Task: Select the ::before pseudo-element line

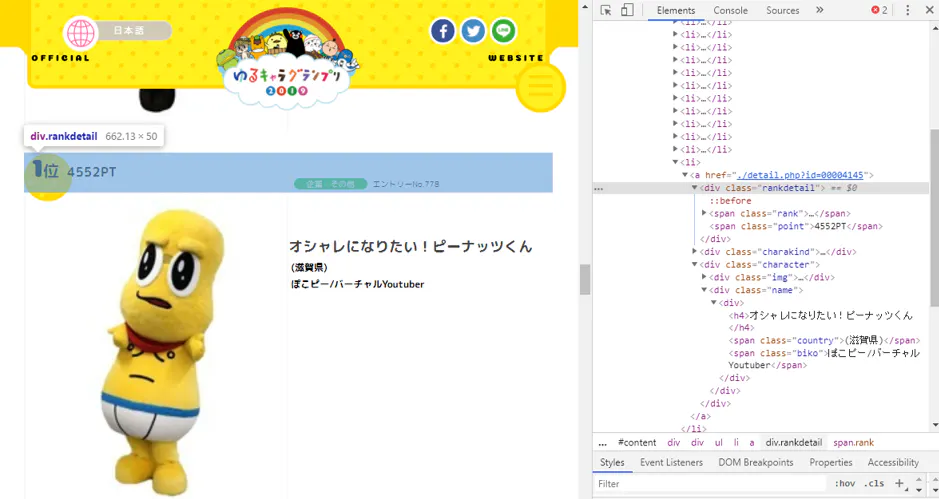Action: (x=730, y=201)
